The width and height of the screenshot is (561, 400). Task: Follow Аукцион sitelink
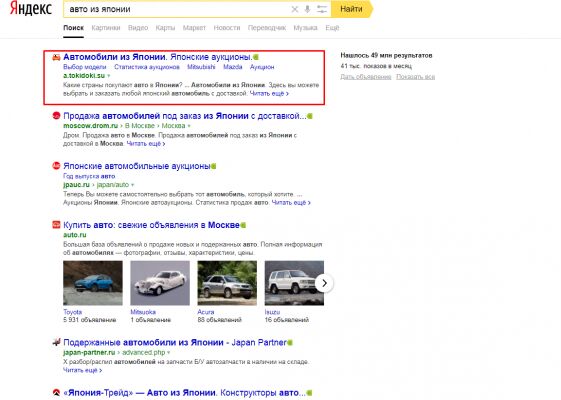coord(262,67)
